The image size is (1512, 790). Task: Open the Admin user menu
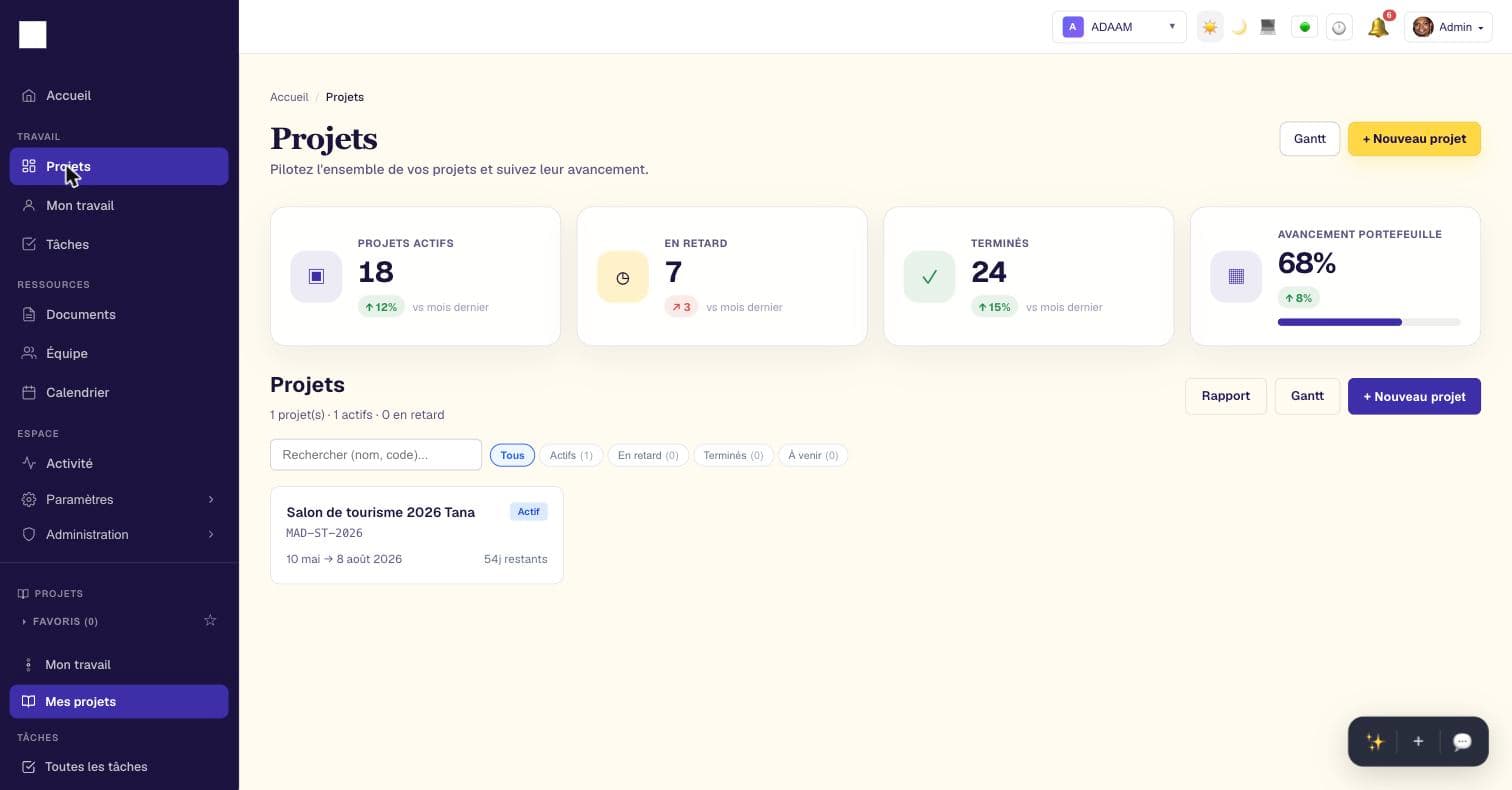point(1448,27)
